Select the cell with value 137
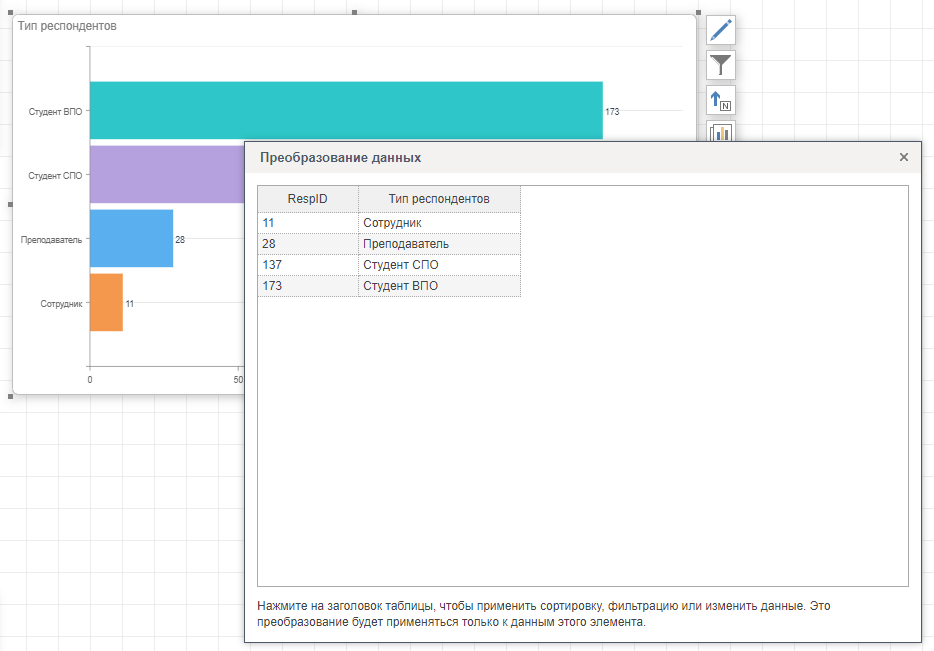The image size is (934, 651). (307, 265)
